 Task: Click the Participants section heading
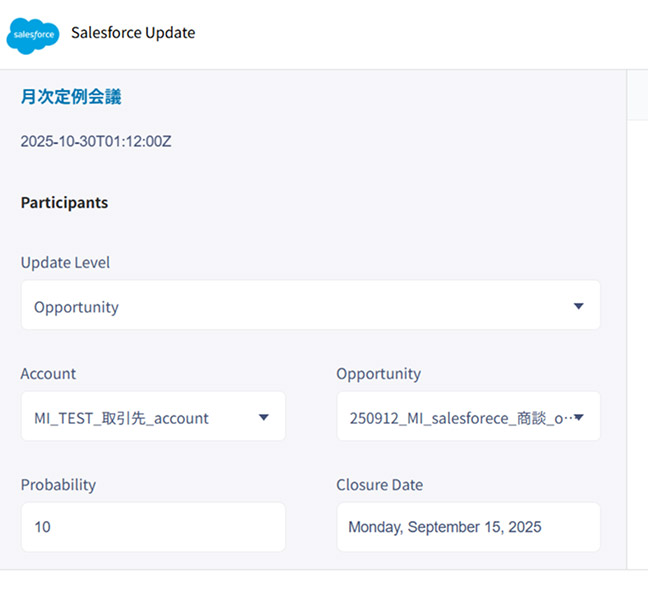(64, 202)
